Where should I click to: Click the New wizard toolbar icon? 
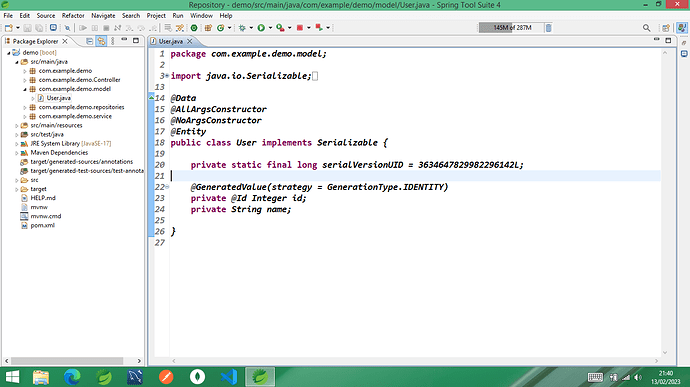tap(8, 28)
